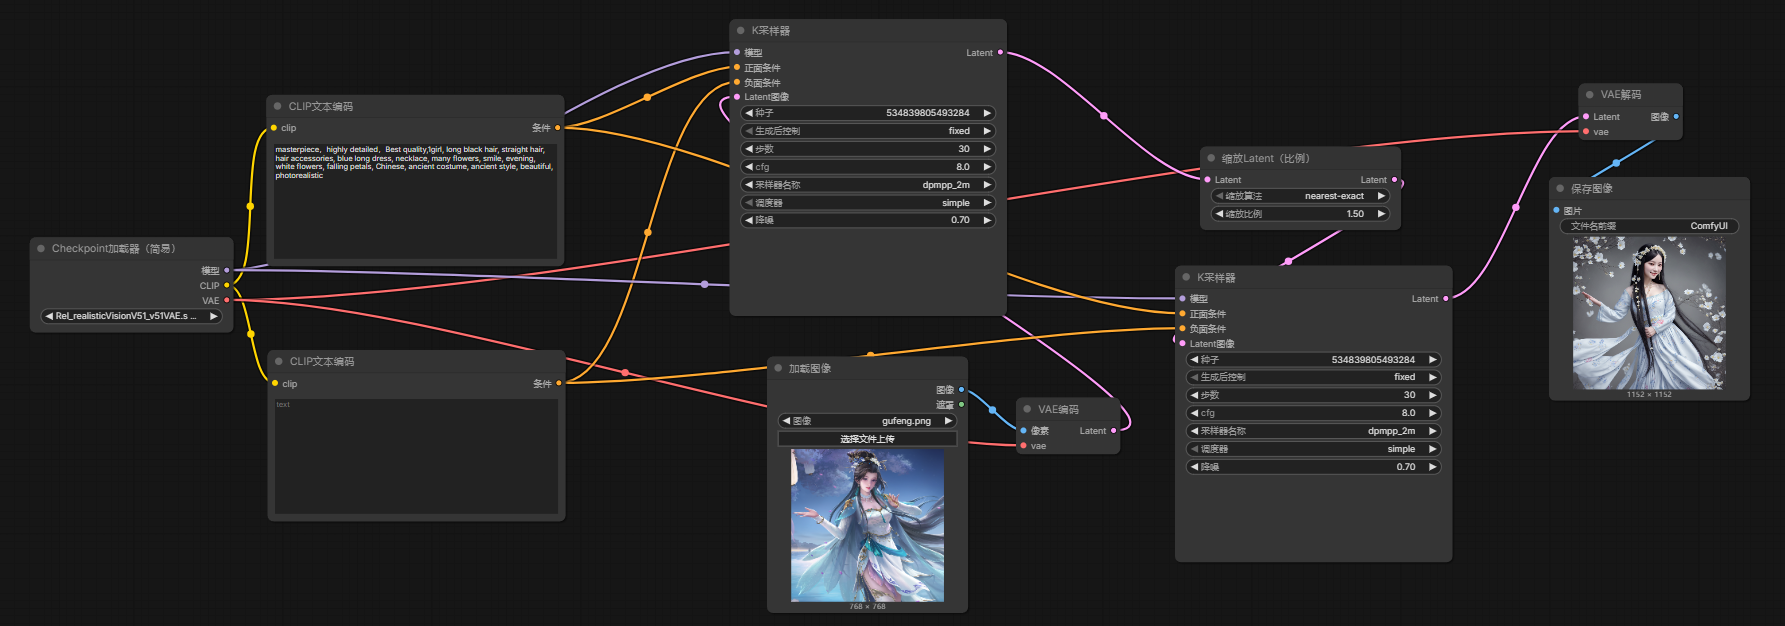
Task: Click Latent图像 input port on K采样器 feeding VAE解码
Action: pos(1182,343)
